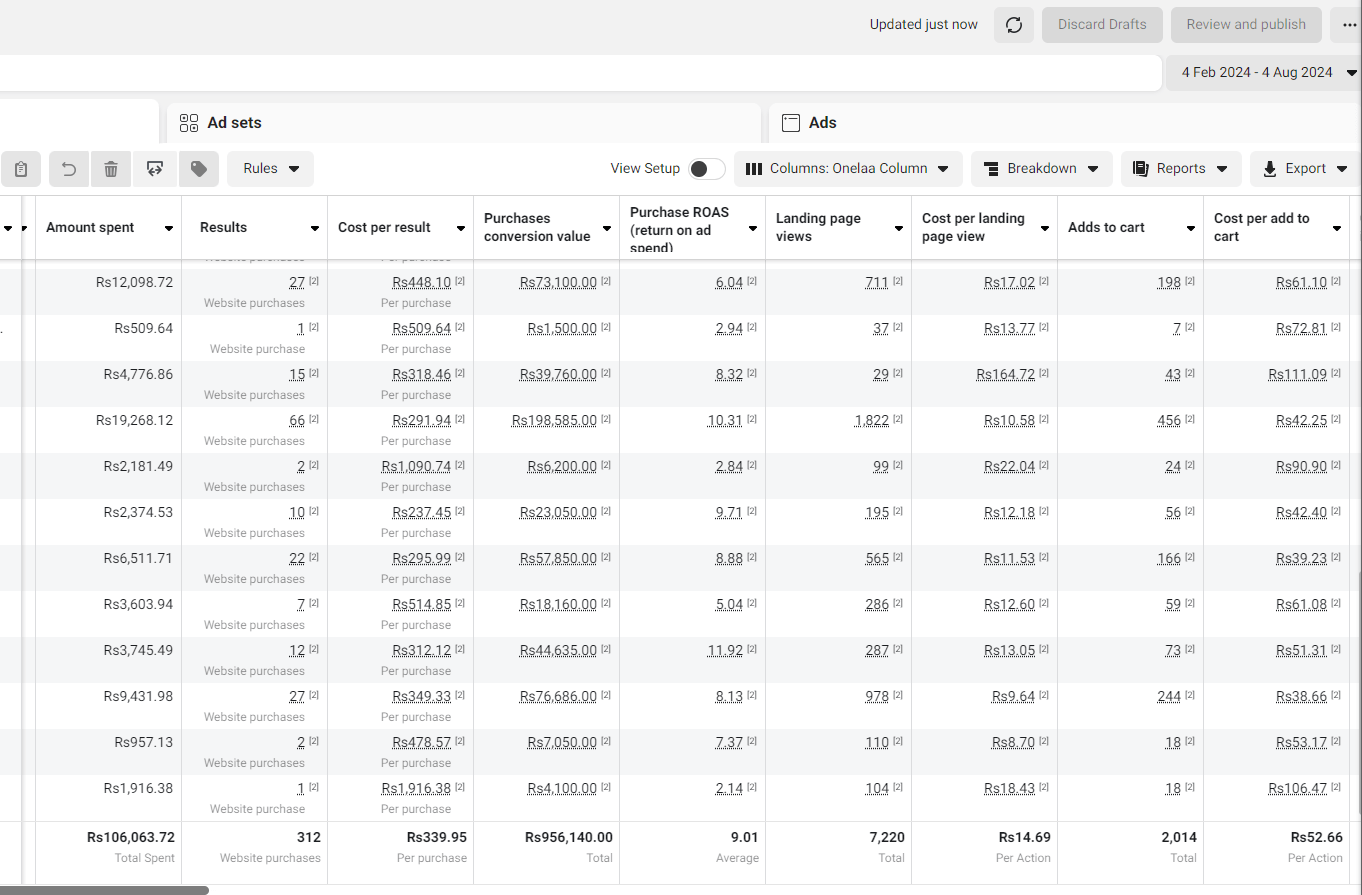The height and width of the screenshot is (895, 1362).
Task: Click the Discard Drafts button
Action: (x=1102, y=25)
